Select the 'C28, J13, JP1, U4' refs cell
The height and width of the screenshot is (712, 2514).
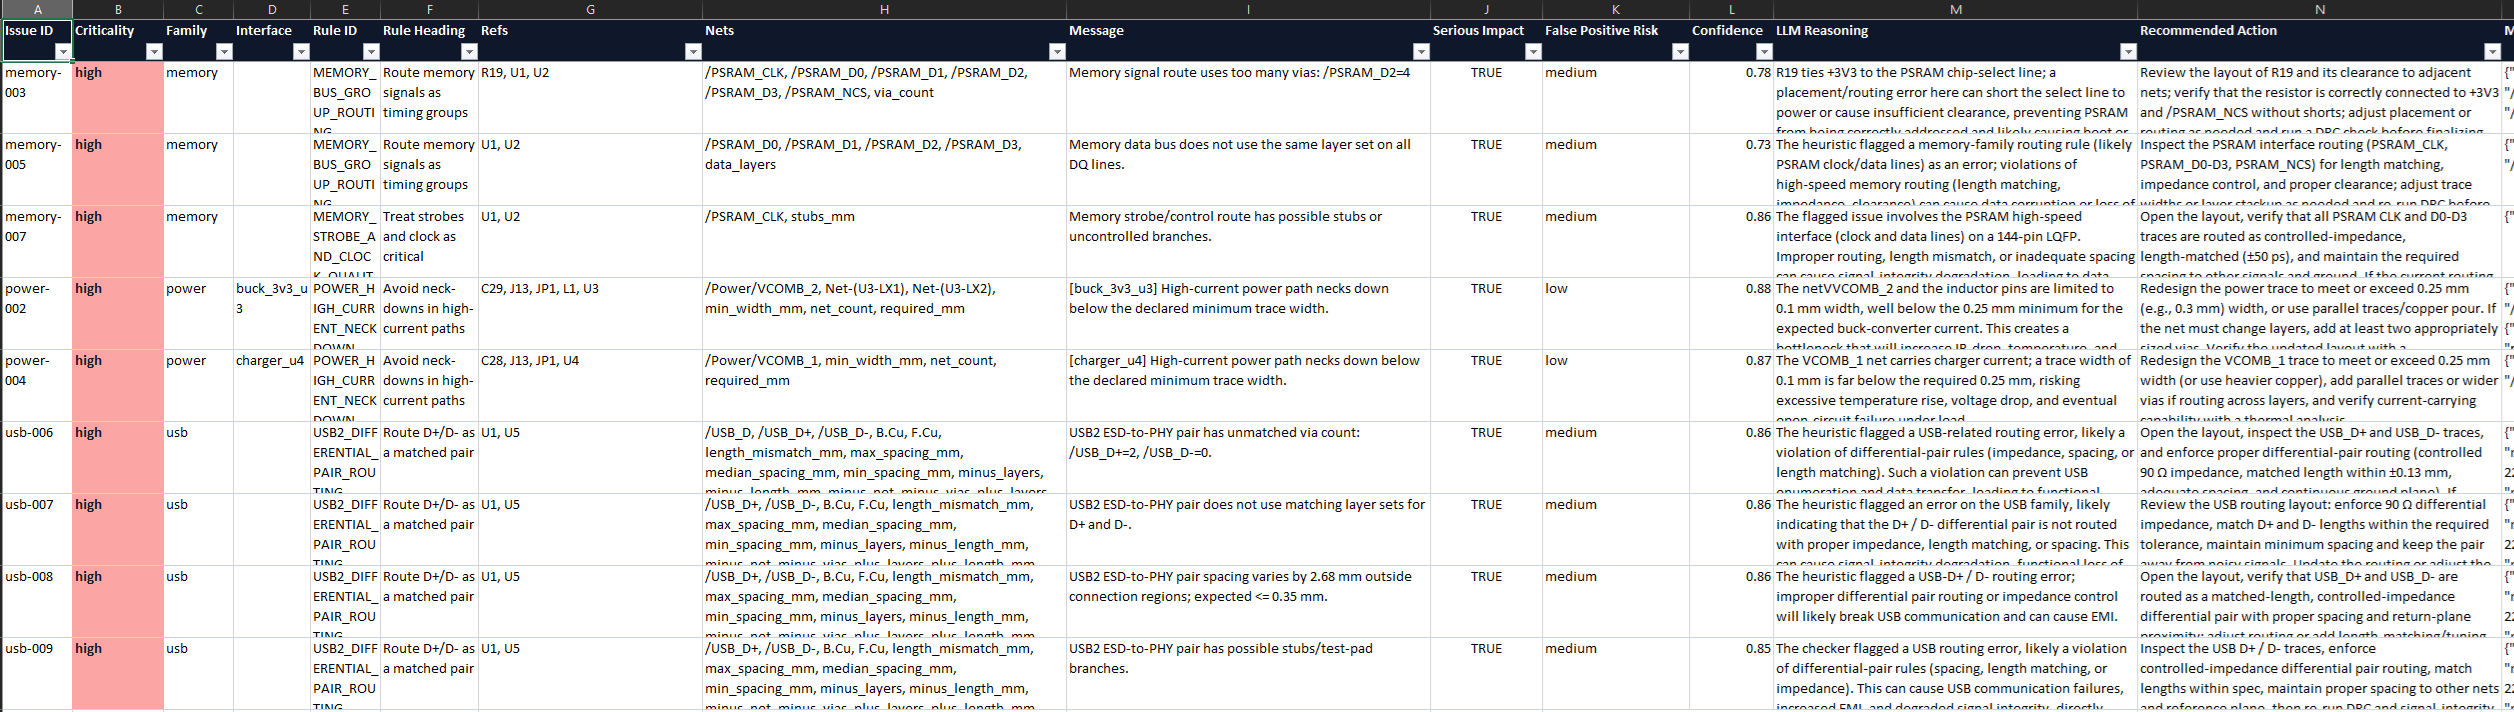pyautogui.click(x=590, y=386)
